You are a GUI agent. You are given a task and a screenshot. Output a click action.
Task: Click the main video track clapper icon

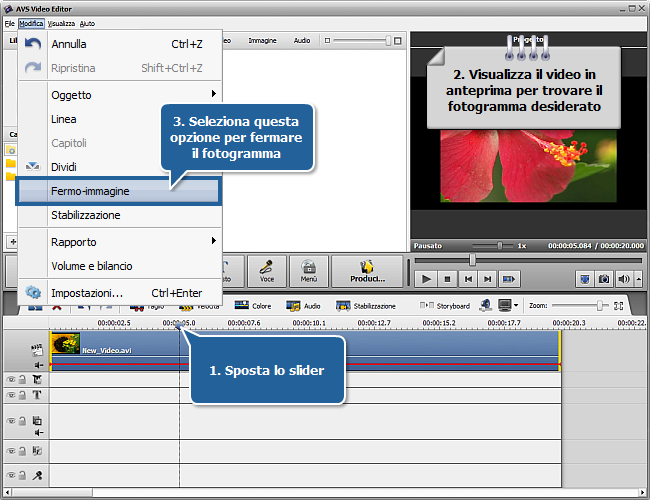coord(37,350)
